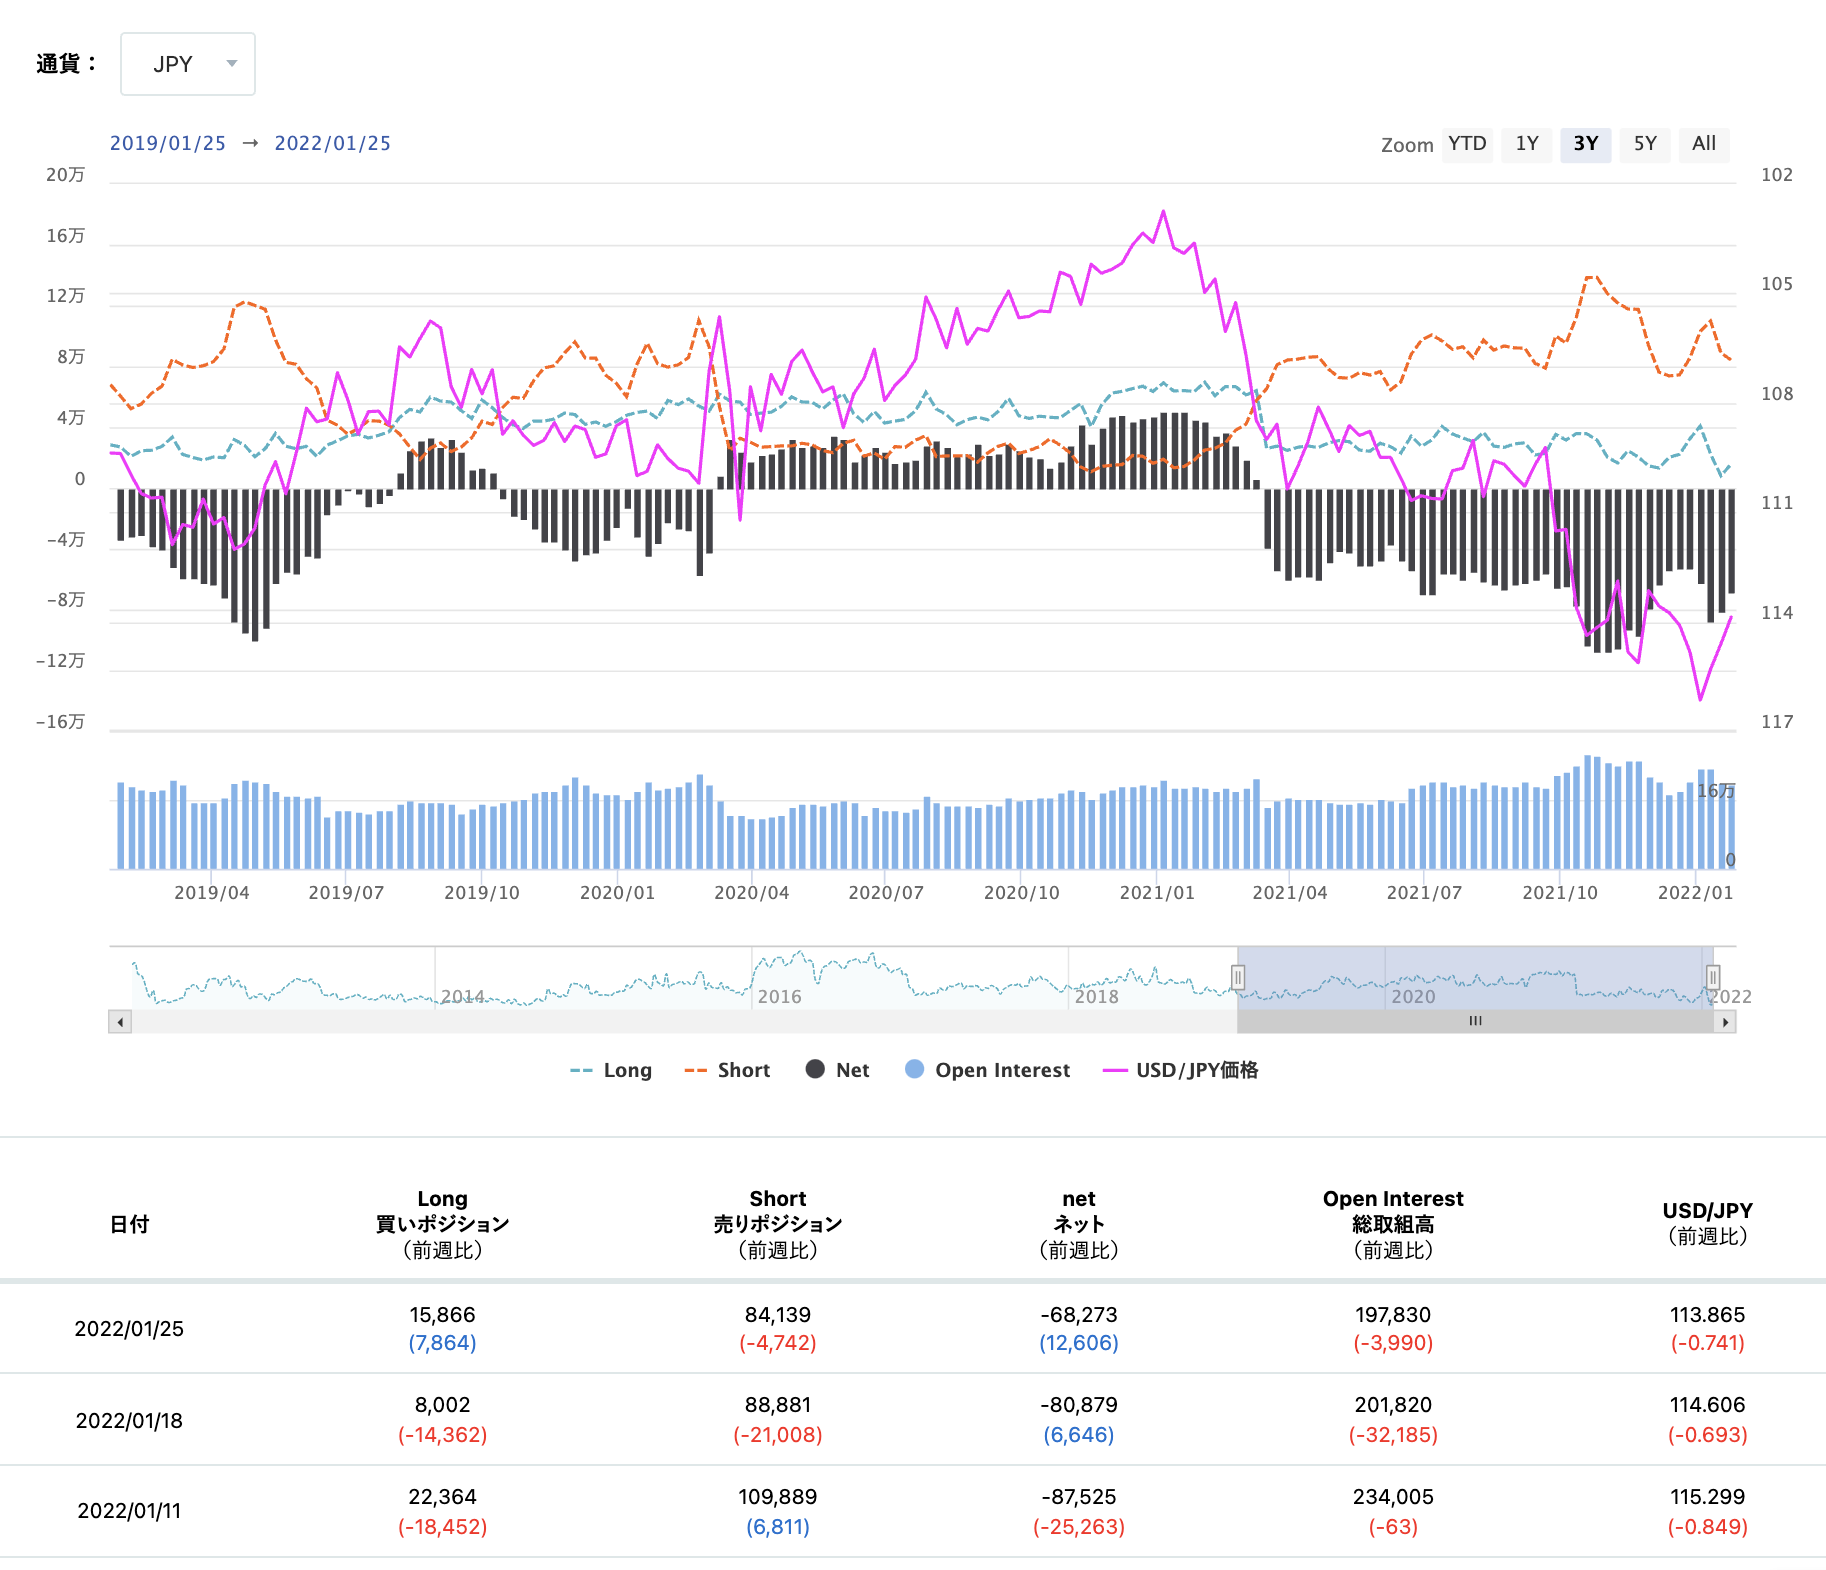1826x1570 pixels.
Task: Click the navigator scrollbar thumb
Action: point(1475,1022)
